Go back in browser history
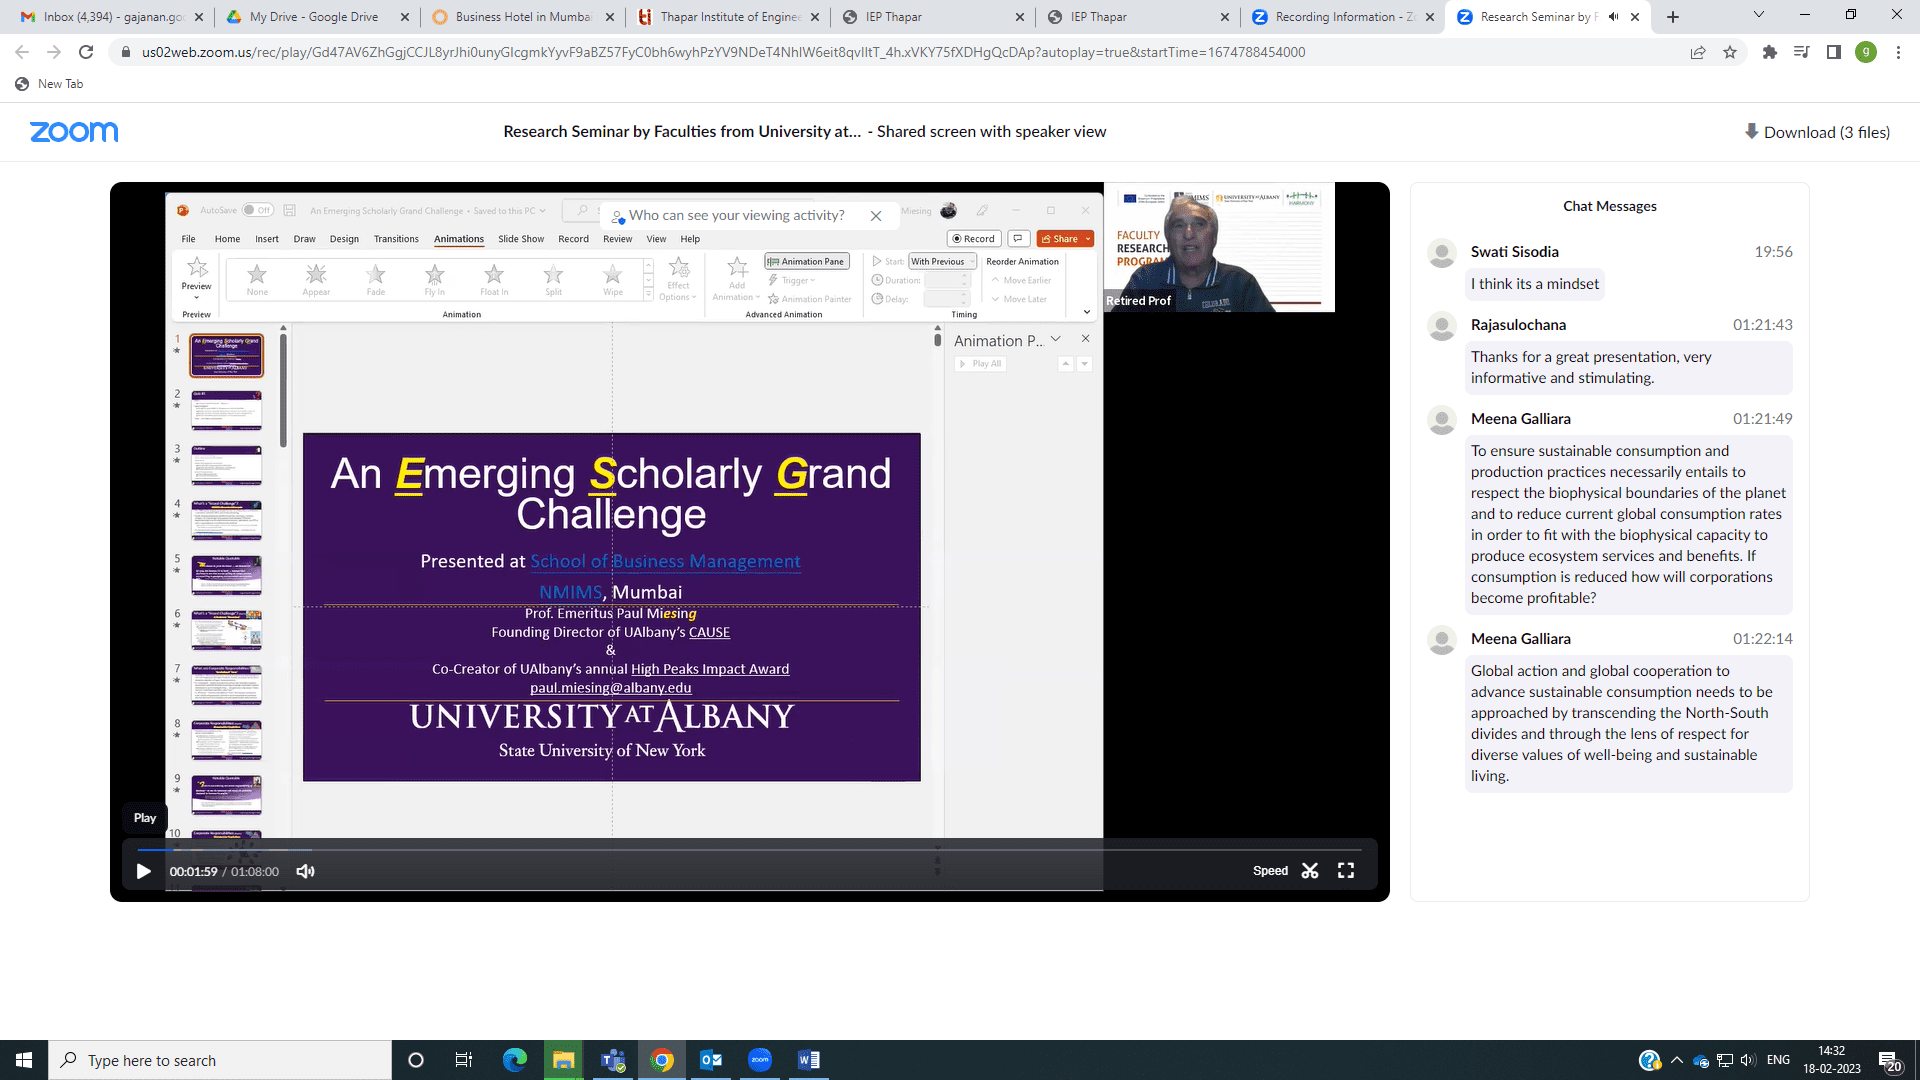This screenshot has height=1080, width=1920. click(x=22, y=52)
